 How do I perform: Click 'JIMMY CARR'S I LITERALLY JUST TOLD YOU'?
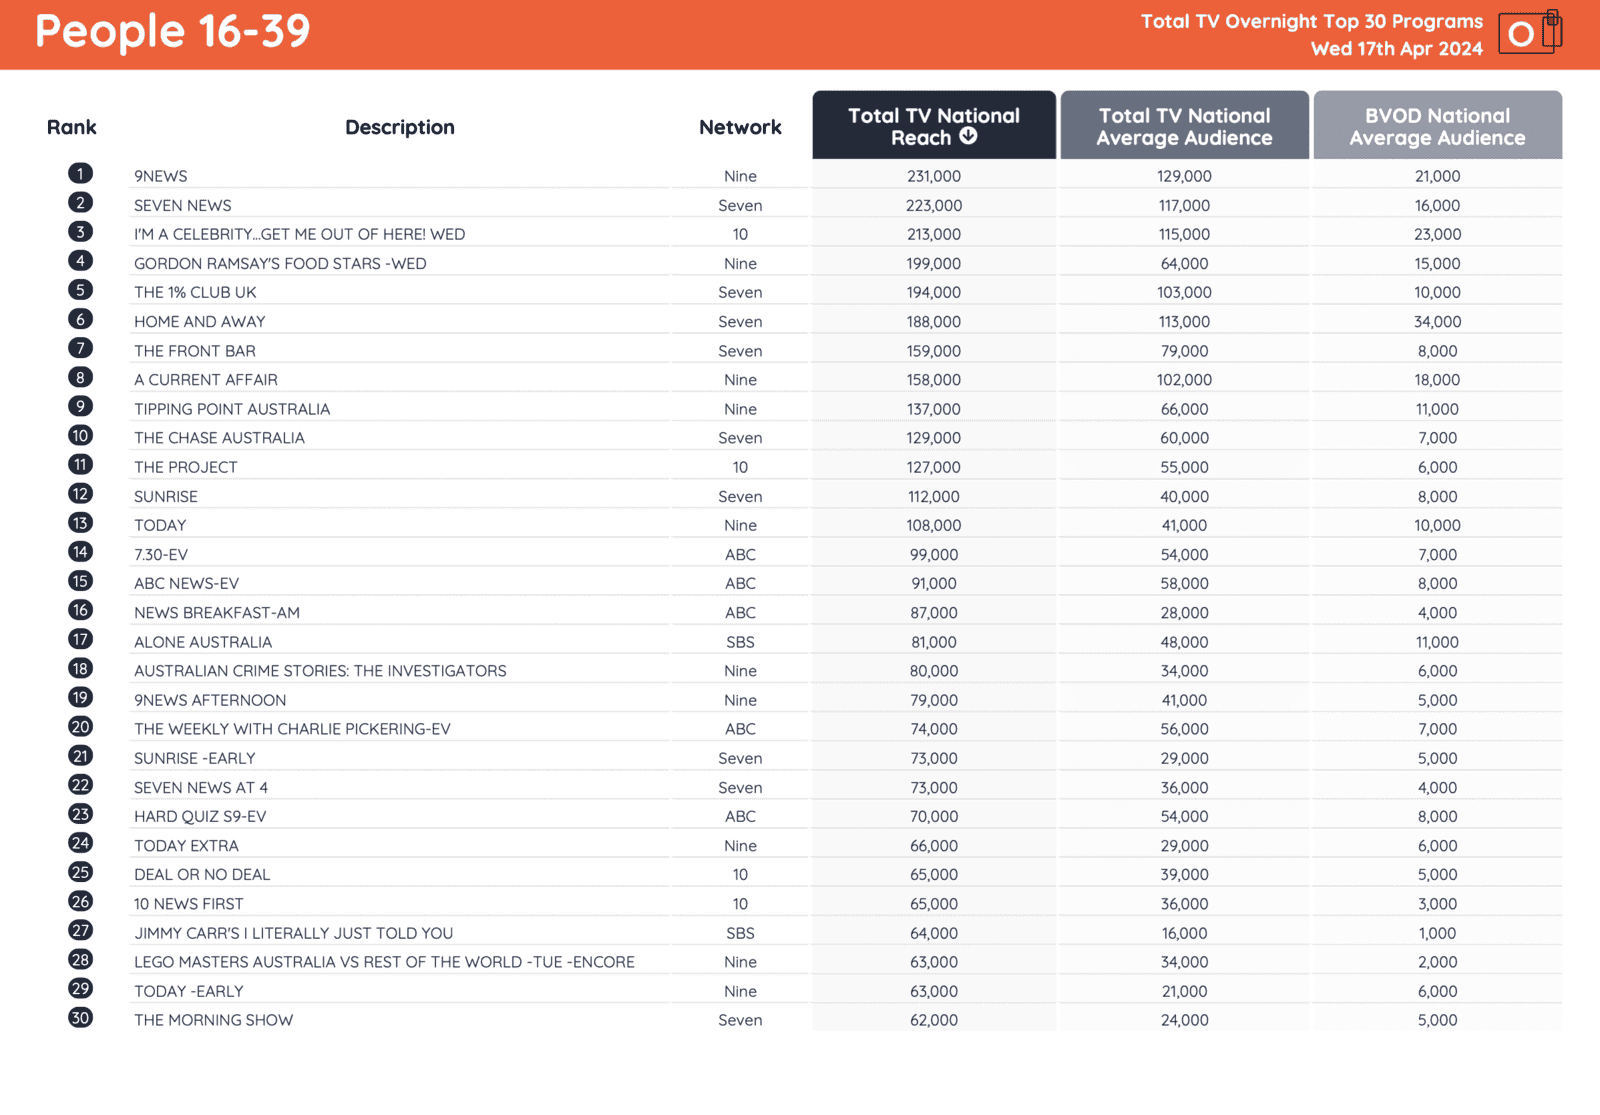[x=294, y=933]
